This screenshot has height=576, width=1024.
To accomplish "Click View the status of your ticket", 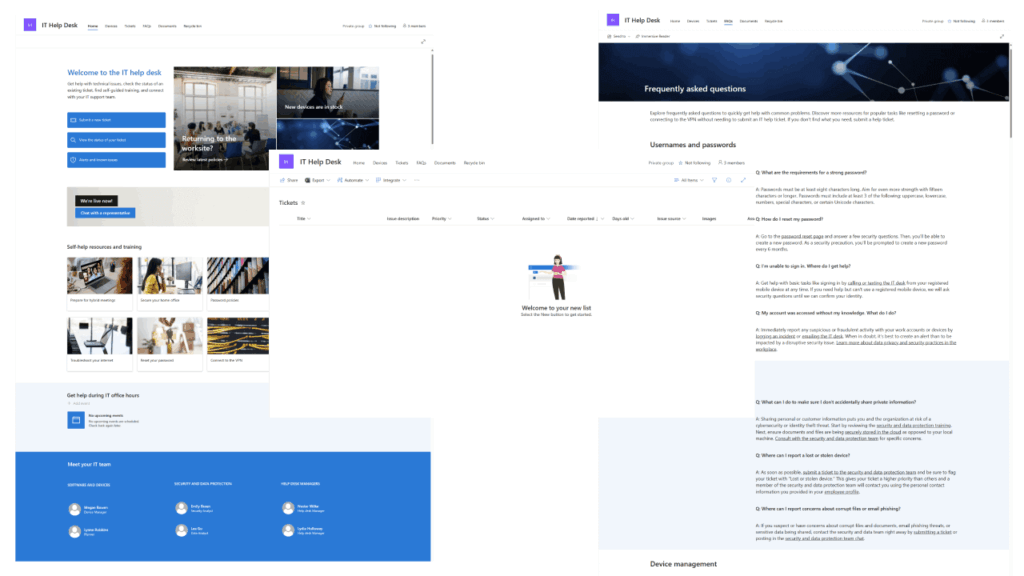I will tap(116, 140).
